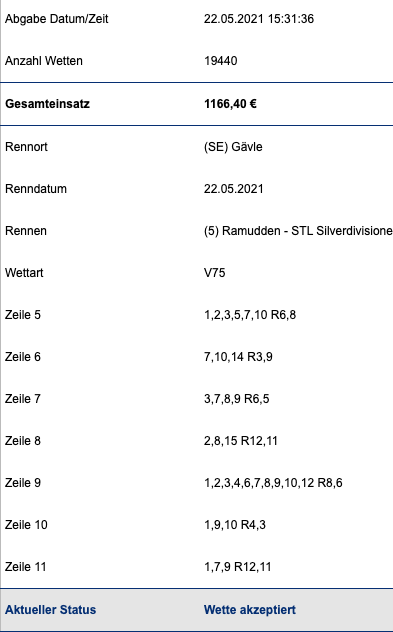Click the Wette akzeptiert status text
Viewport: 393px width, 632px height.
[250, 610]
